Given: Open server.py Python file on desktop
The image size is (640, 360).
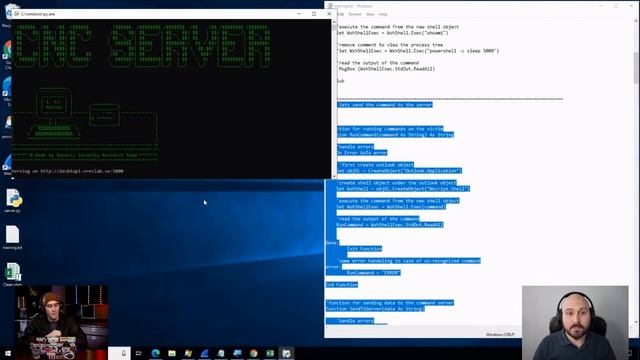Looking at the screenshot, I should tap(13, 199).
